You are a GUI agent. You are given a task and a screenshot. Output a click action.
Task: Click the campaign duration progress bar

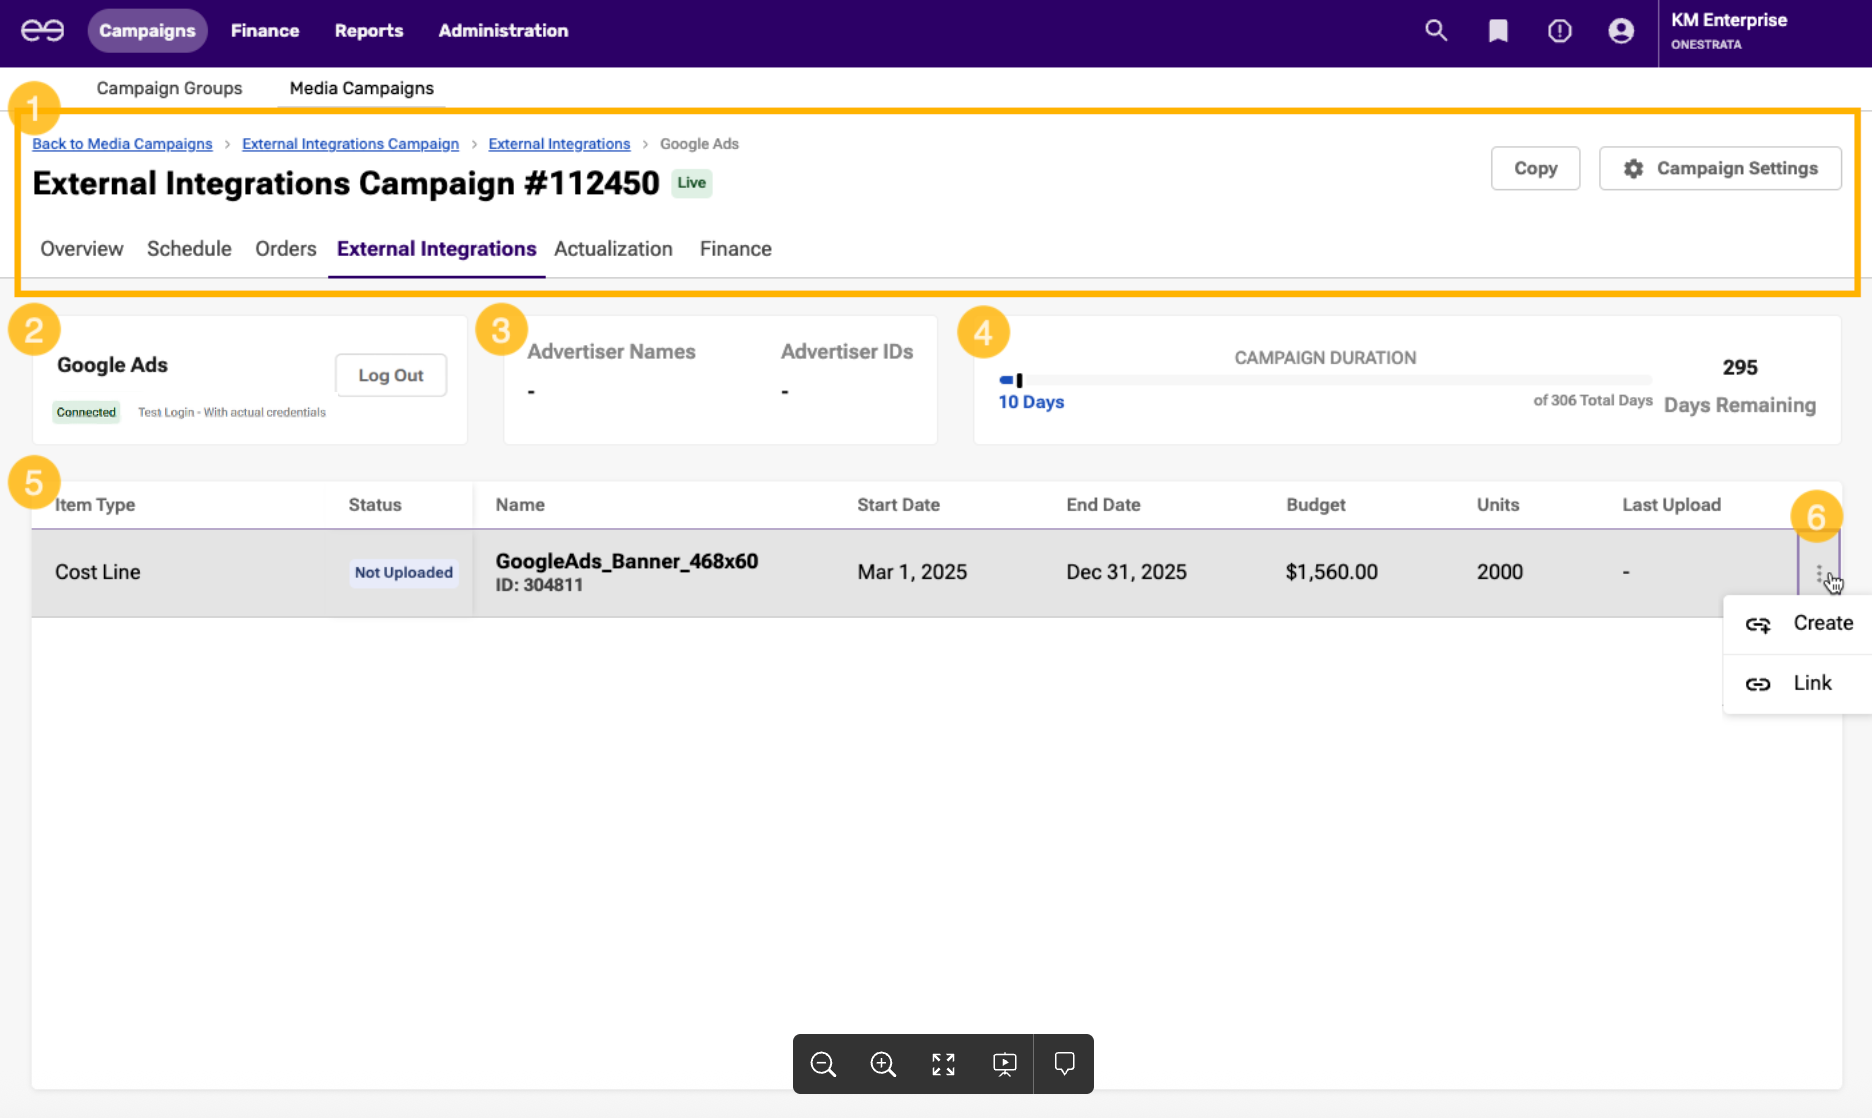[1325, 380]
